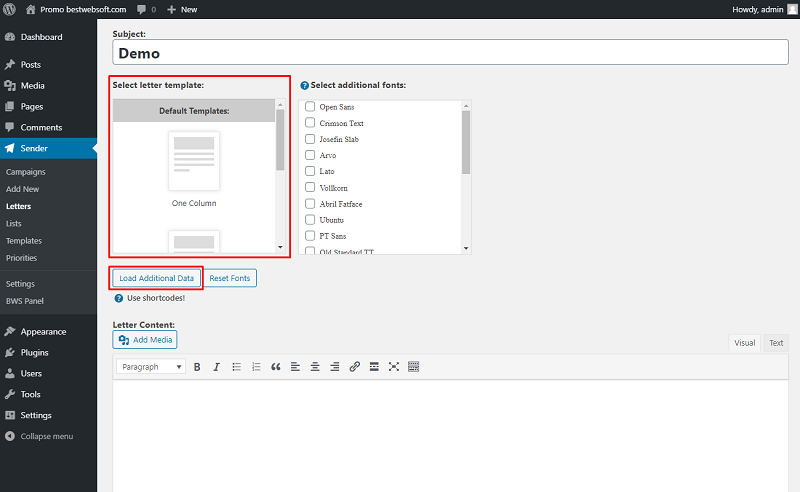
Task: Check the Crimson Text font checkbox
Action: (x=310, y=122)
